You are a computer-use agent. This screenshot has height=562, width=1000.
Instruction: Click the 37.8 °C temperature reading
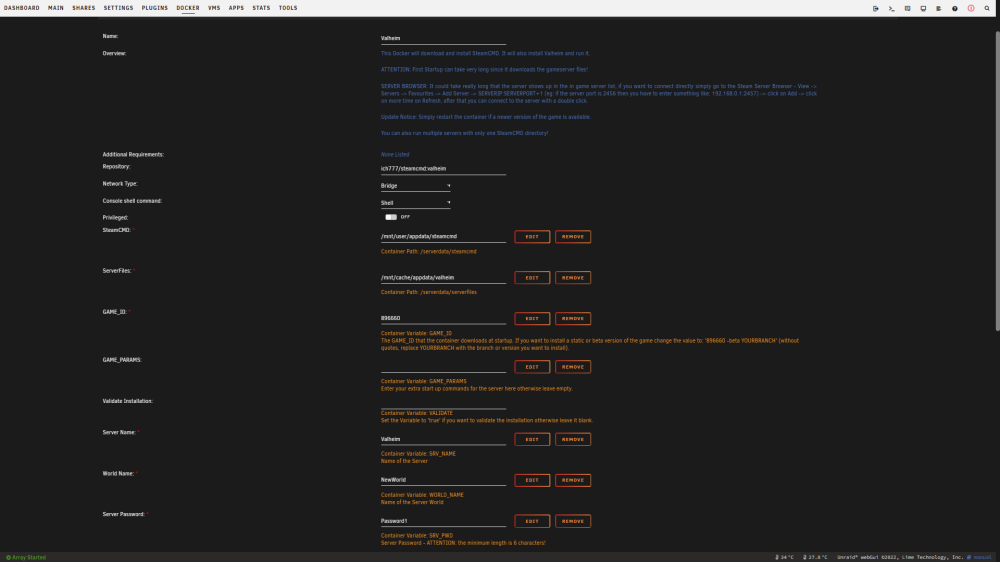pos(815,558)
